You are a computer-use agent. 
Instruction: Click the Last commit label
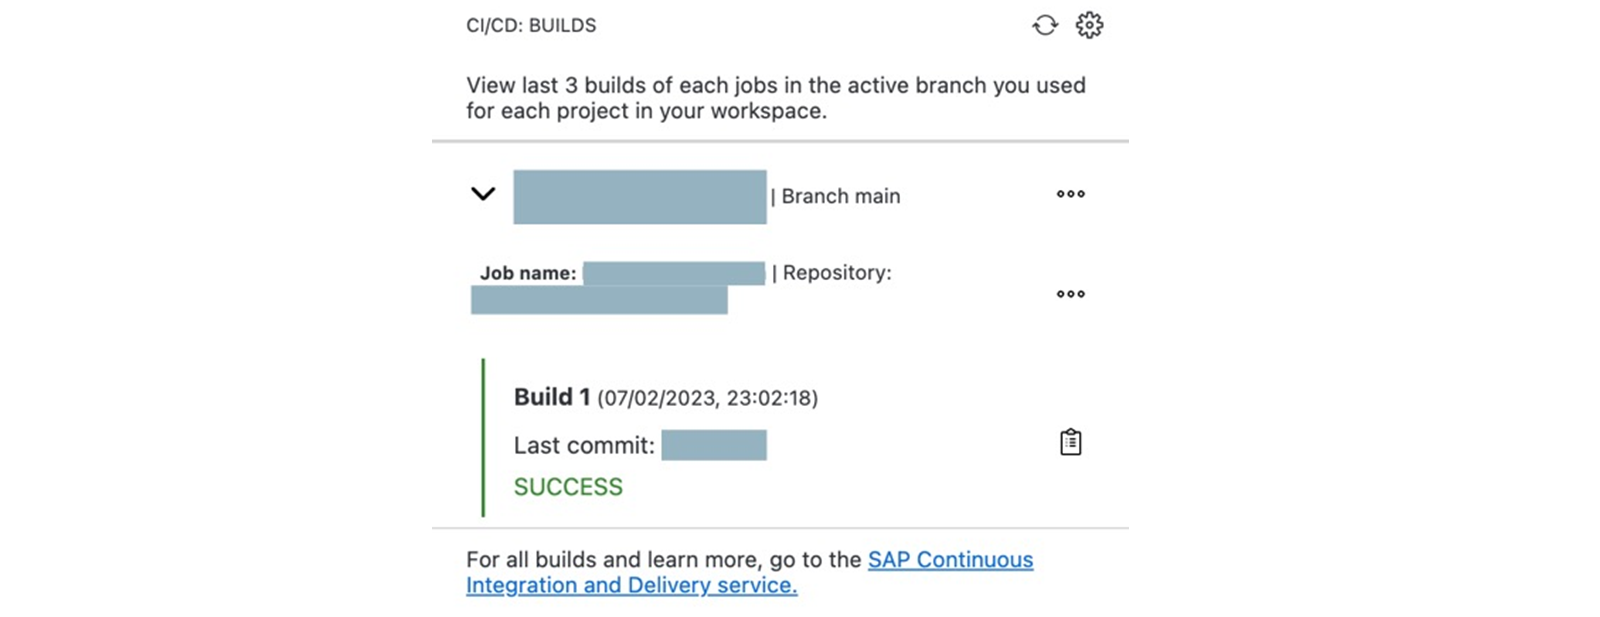(x=585, y=445)
